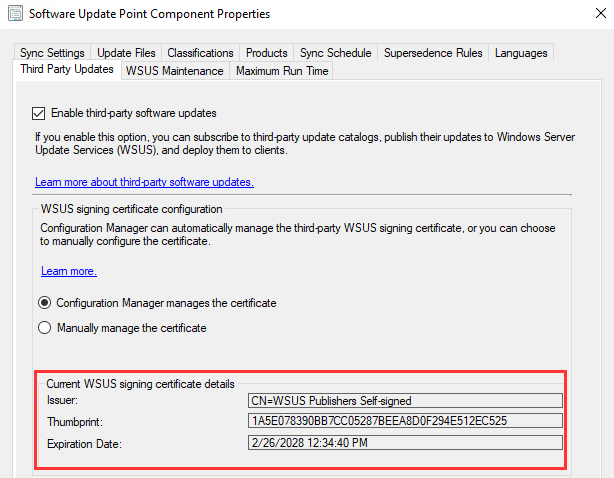Go to the Maximum Run Time tab
Viewport: 614px width, 478px height.
(x=282, y=71)
